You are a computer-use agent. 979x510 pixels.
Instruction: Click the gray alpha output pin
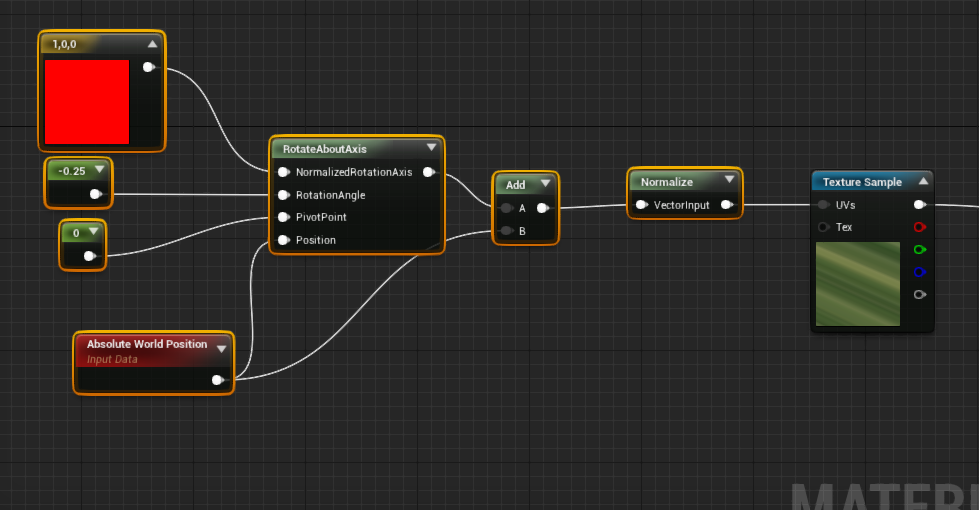coord(919,295)
